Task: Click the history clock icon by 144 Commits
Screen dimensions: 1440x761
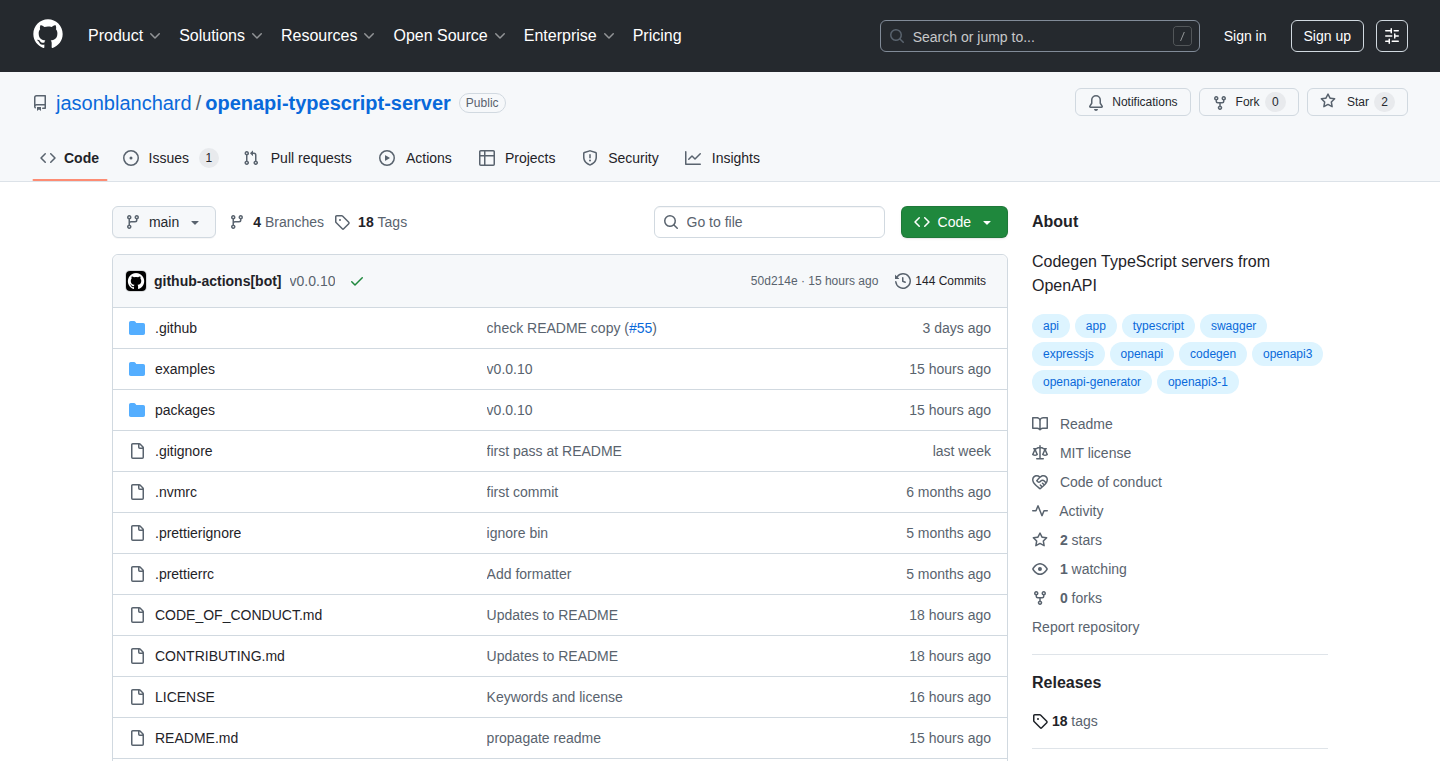Action: coord(903,281)
